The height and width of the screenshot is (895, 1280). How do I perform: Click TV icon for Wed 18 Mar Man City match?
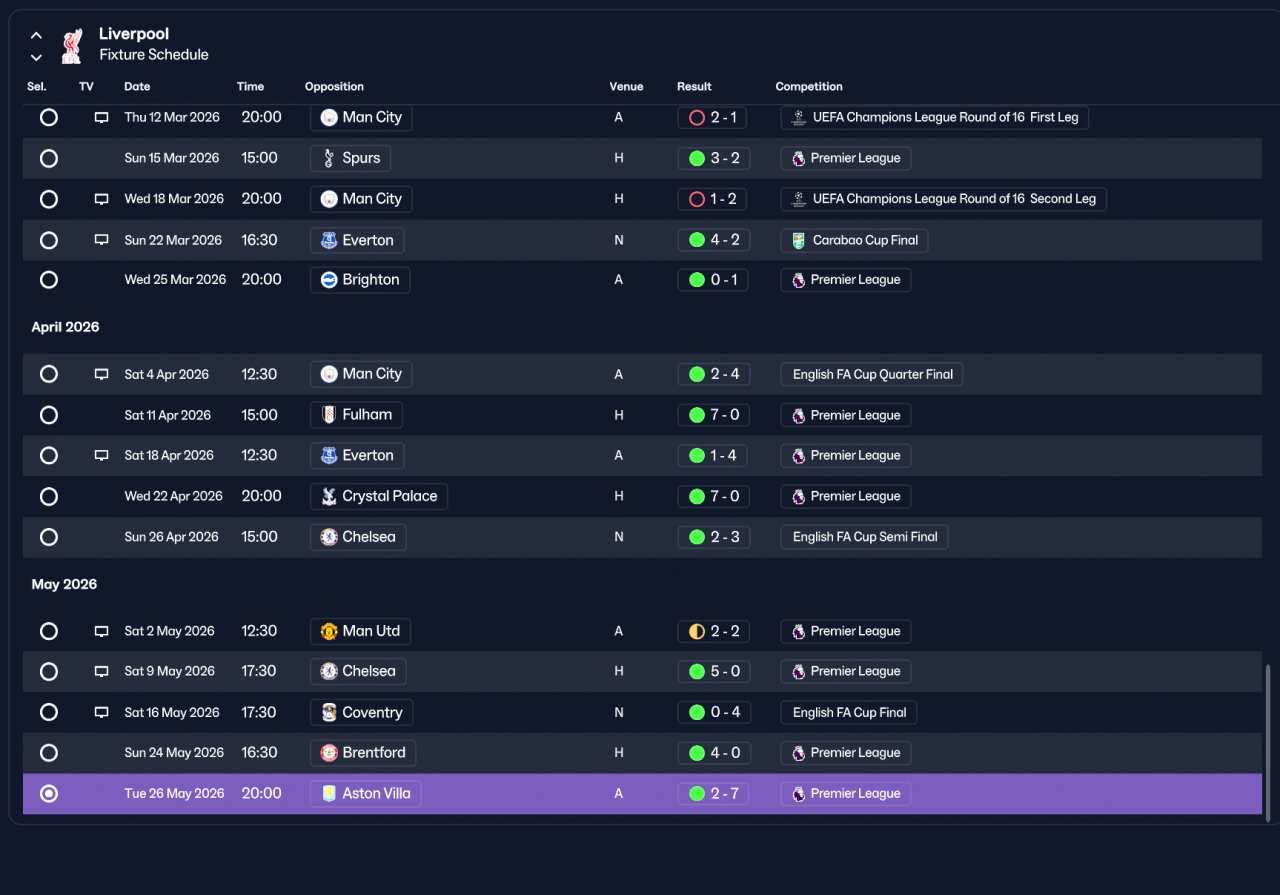[x=101, y=199]
